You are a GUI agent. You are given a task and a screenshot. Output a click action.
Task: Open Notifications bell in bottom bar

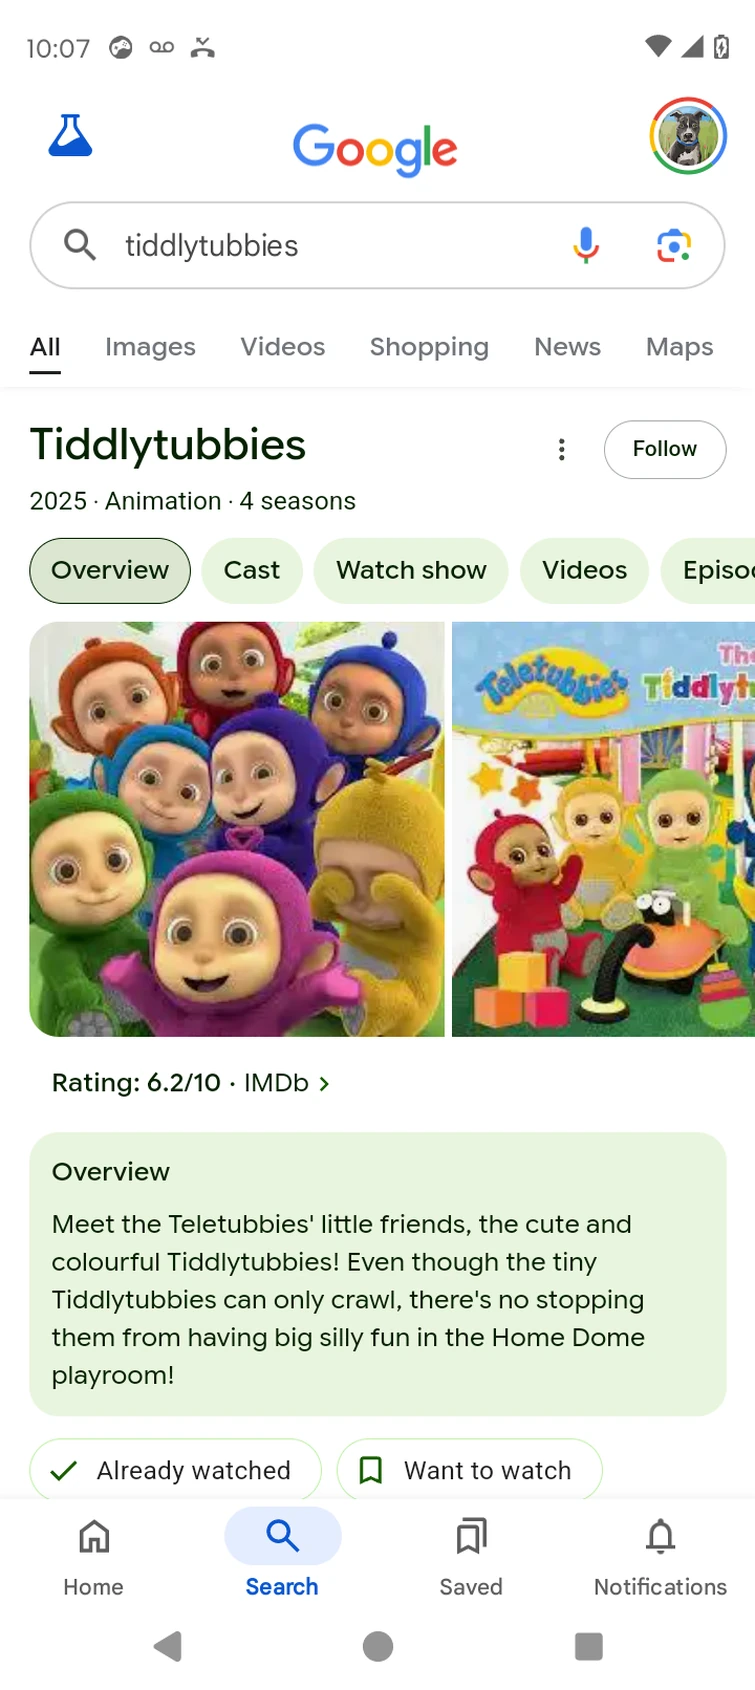pos(660,1558)
